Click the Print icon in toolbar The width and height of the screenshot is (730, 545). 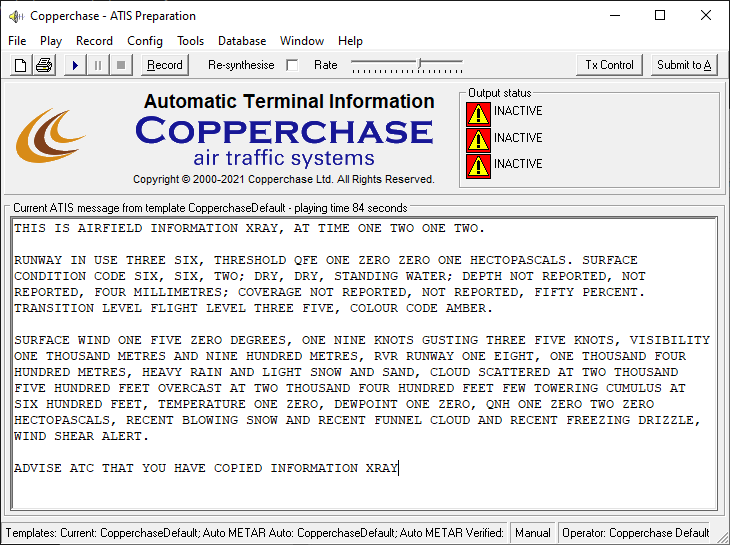click(44, 65)
